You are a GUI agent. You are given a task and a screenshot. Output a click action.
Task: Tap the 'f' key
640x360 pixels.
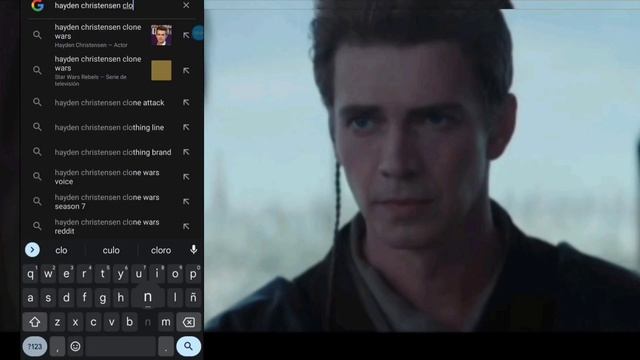(x=84, y=298)
